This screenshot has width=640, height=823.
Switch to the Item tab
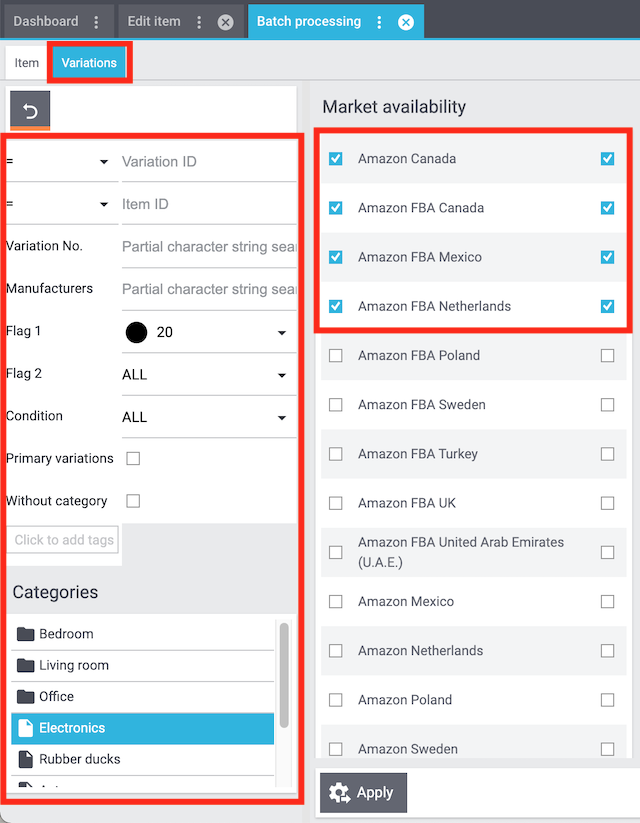27,63
